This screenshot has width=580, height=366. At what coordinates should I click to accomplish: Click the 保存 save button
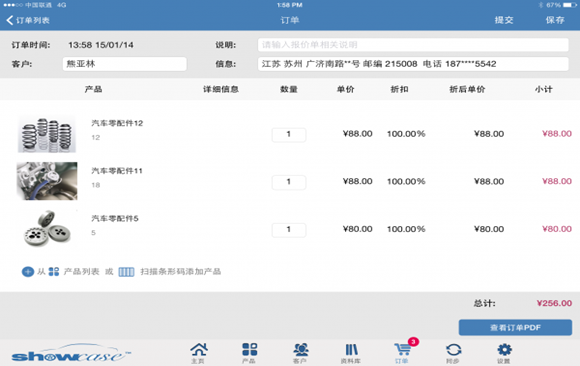point(555,20)
